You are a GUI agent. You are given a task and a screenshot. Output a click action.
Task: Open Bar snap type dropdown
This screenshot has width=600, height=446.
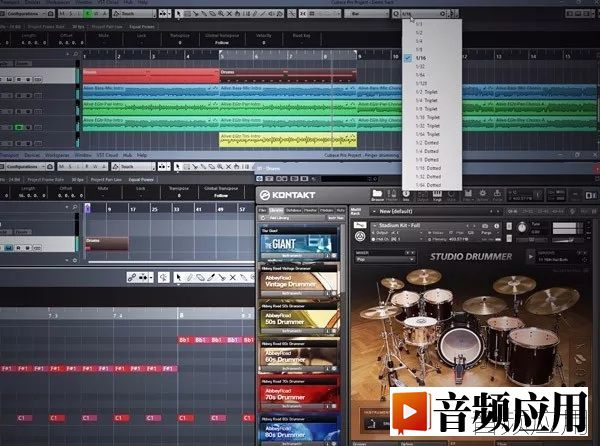(366, 14)
